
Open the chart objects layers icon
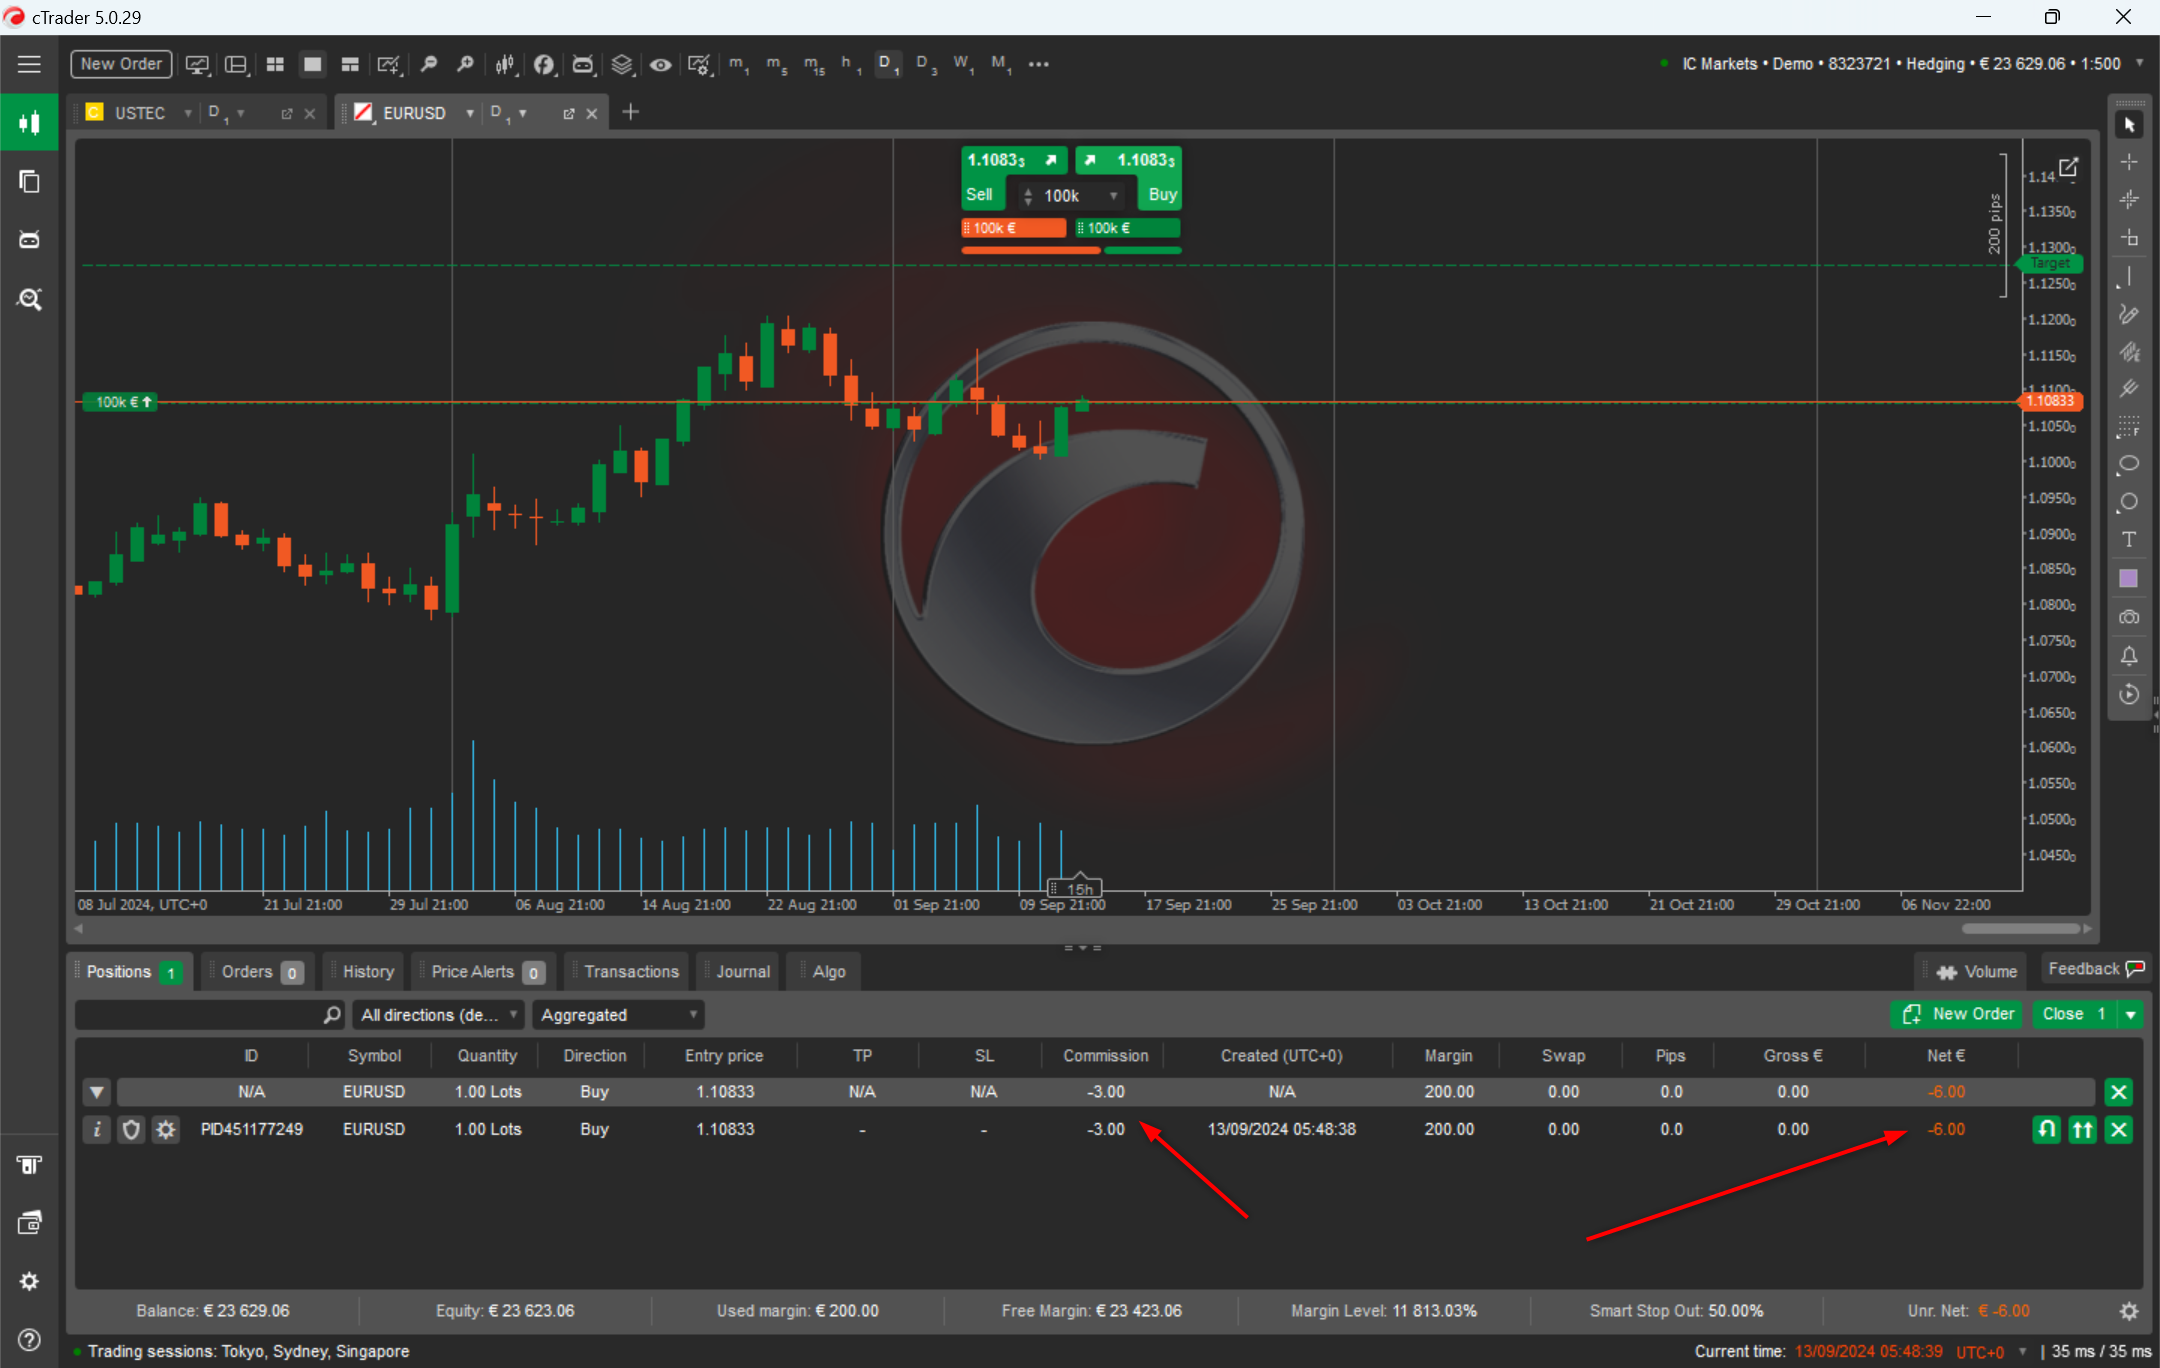pyautogui.click(x=622, y=64)
